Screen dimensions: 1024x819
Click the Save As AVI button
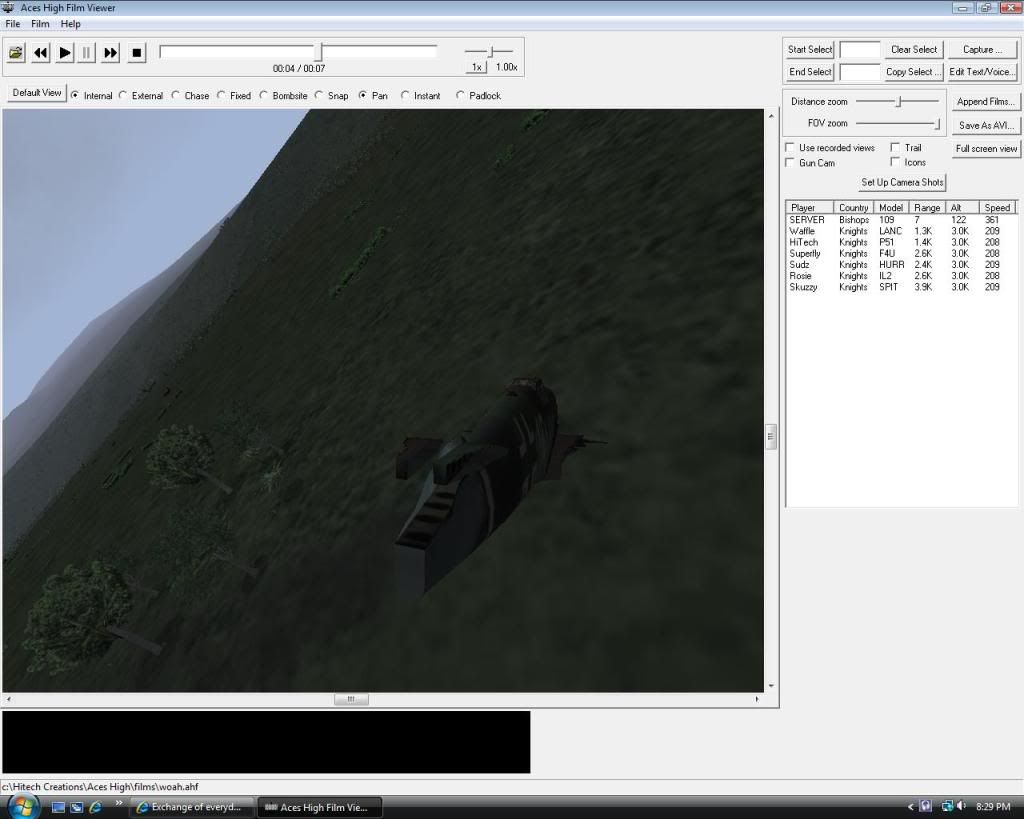[x=985, y=125]
